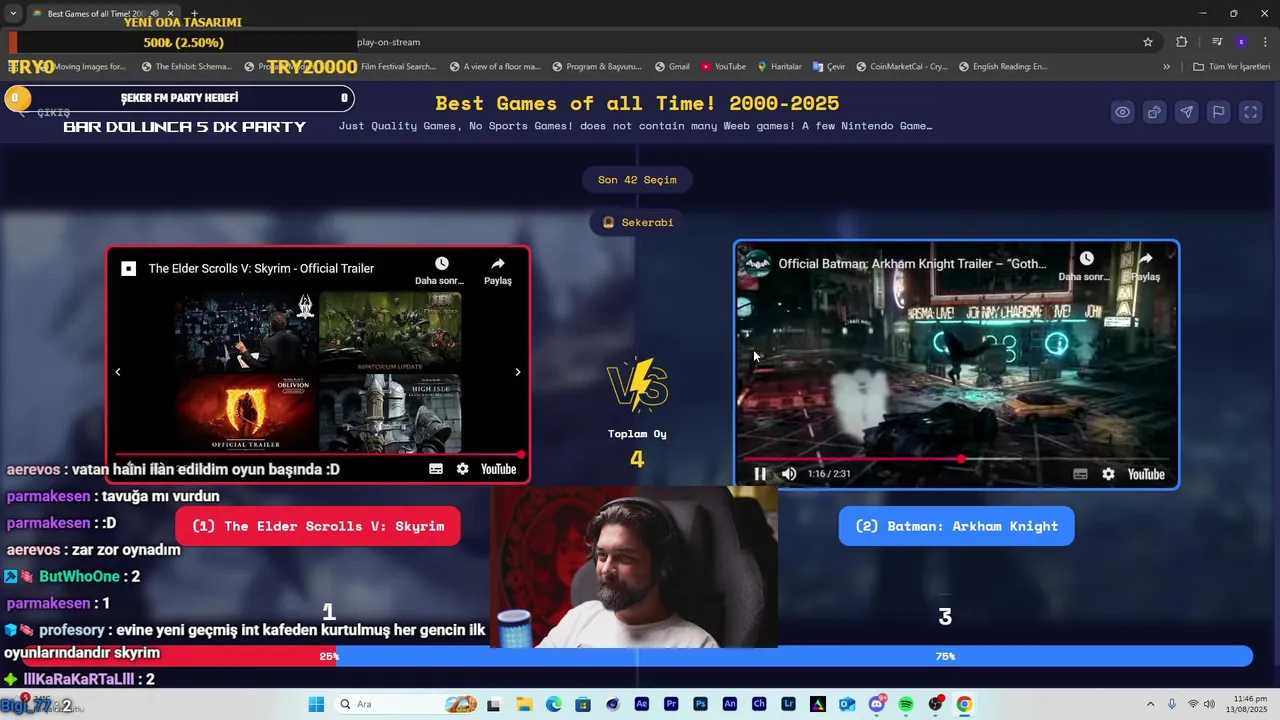Close the Best Games of all Time tab
This screenshot has width=1280, height=720.
(x=170, y=14)
